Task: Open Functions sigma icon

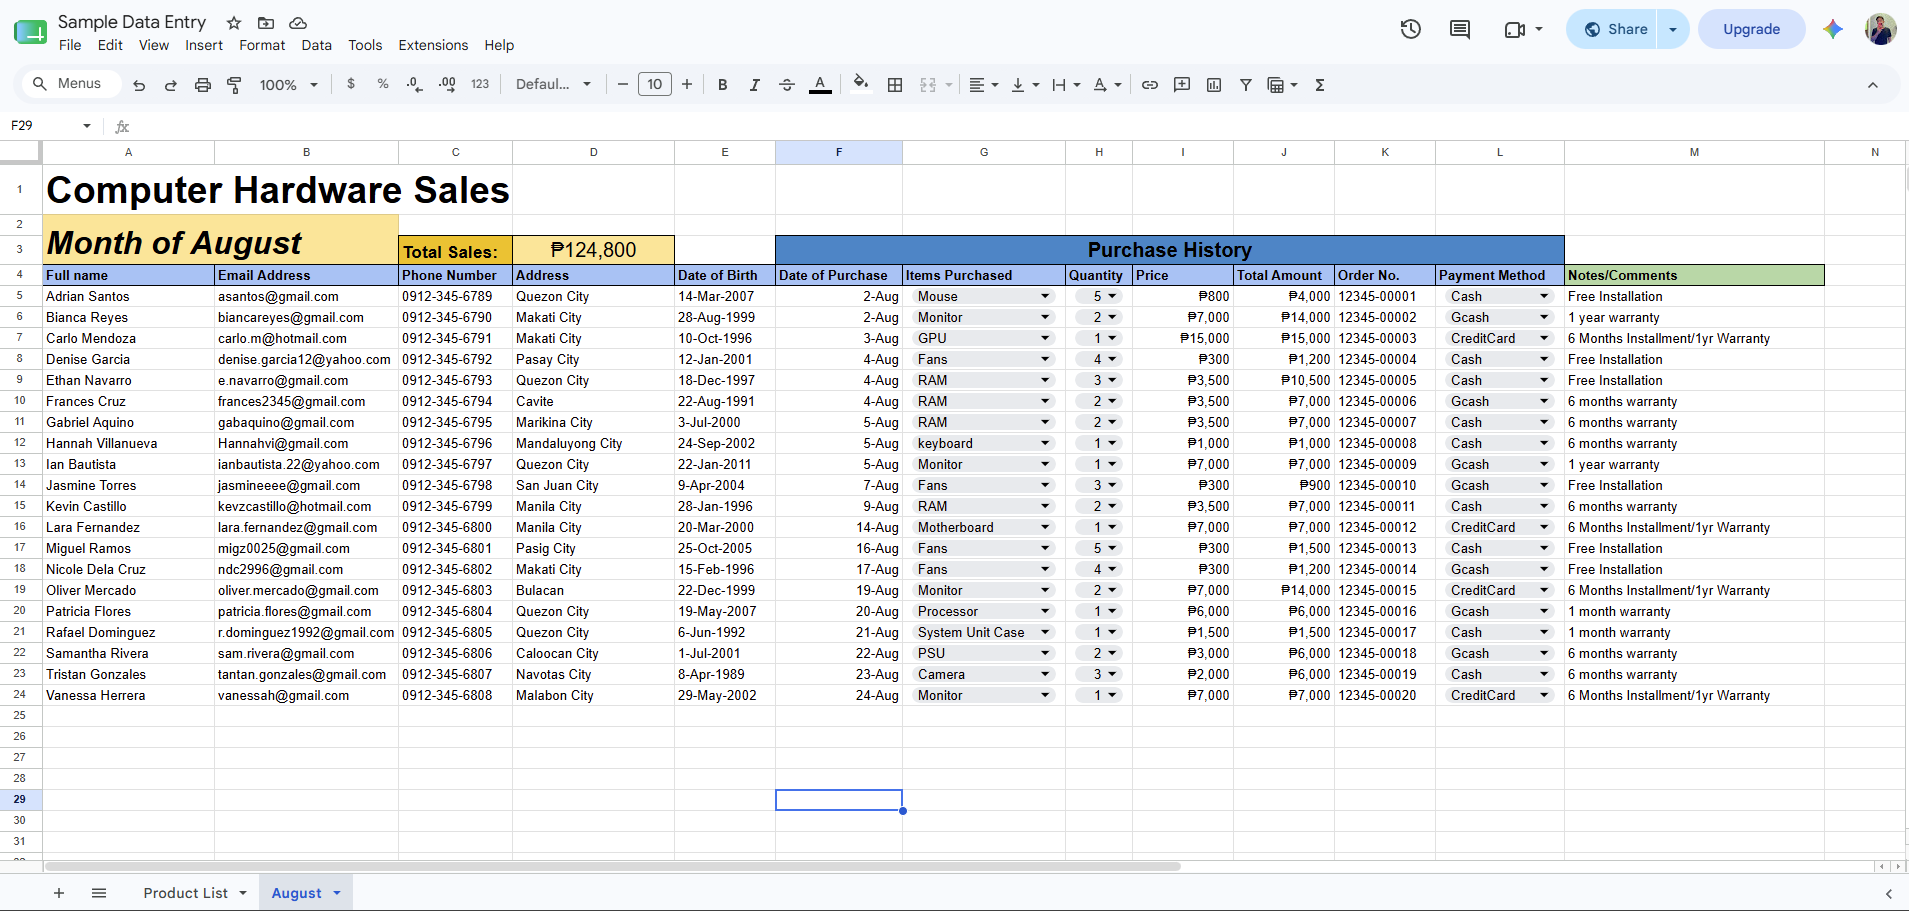Action: point(1320,85)
